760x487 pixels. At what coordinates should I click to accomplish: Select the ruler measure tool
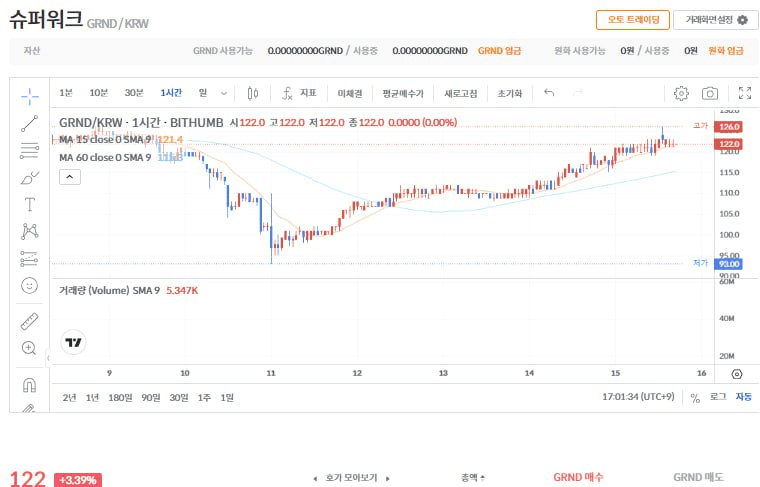pyautogui.click(x=30, y=321)
